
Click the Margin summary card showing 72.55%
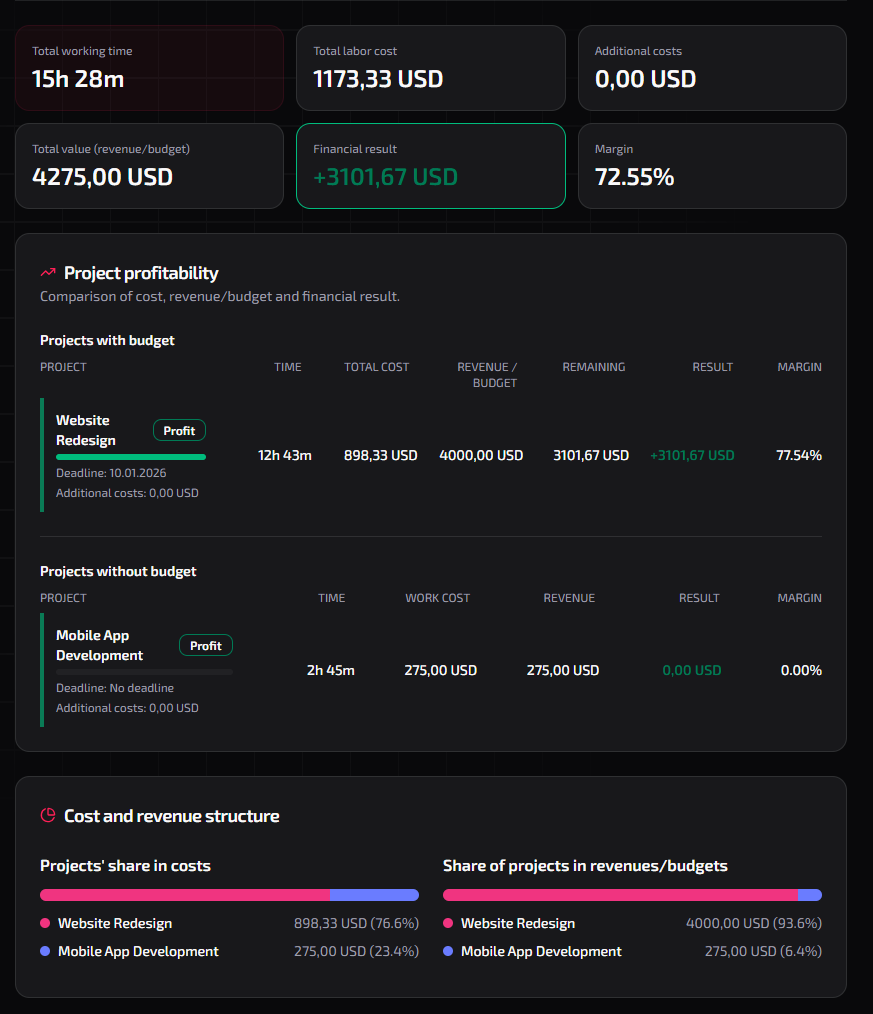pos(712,165)
